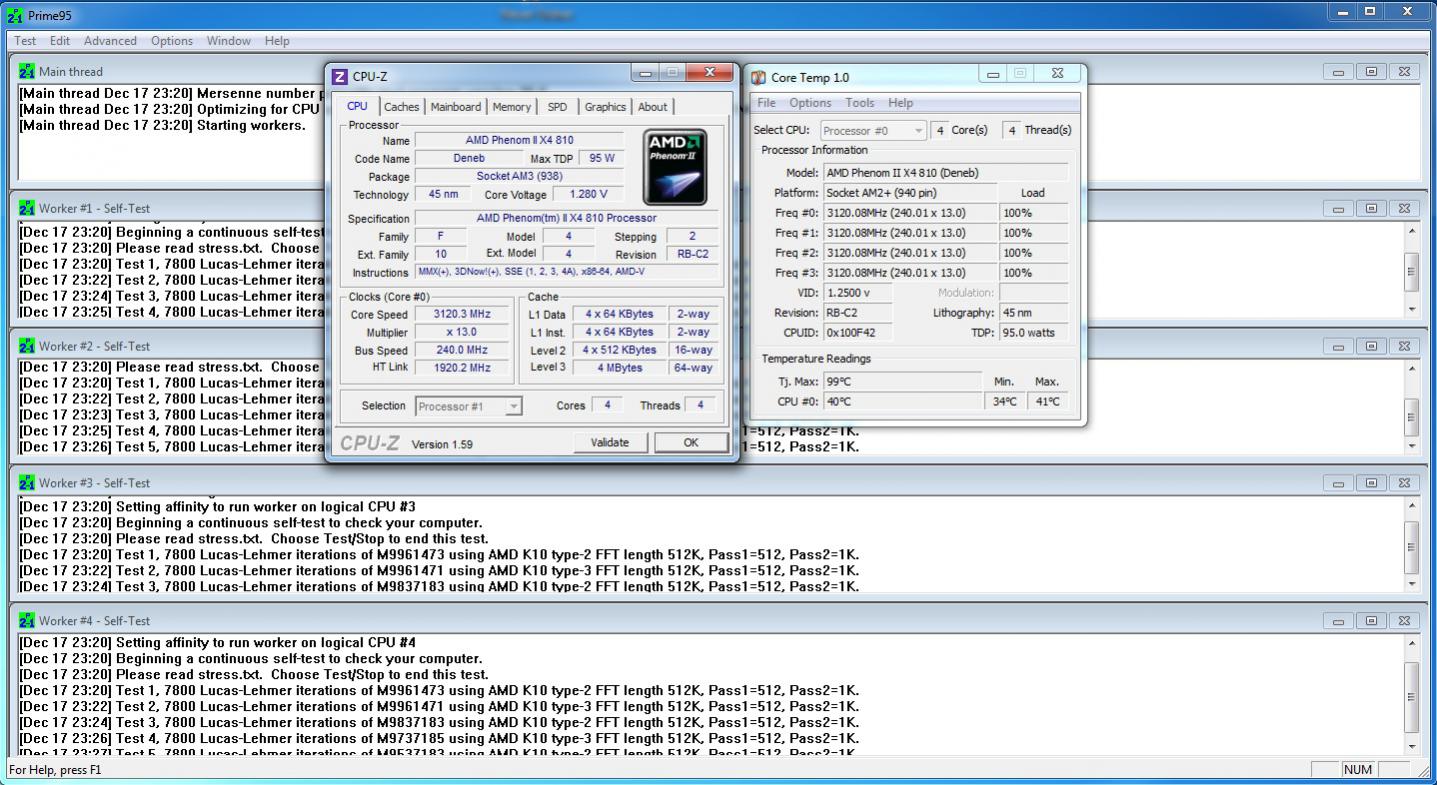Image resolution: width=1437 pixels, height=785 pixels.
Task: Switch to the Caches tab in CPU-Z
Action: click(401, 107)
